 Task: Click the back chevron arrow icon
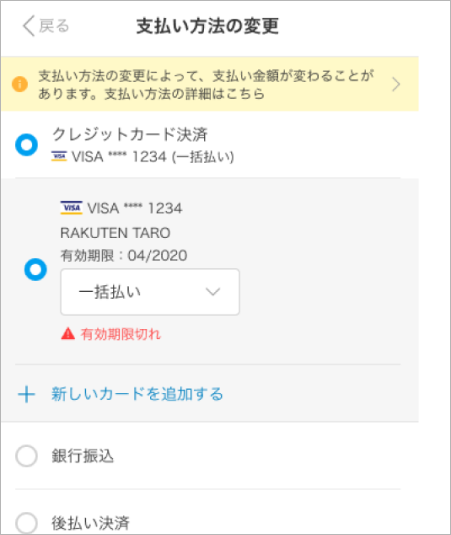[29, 26]
